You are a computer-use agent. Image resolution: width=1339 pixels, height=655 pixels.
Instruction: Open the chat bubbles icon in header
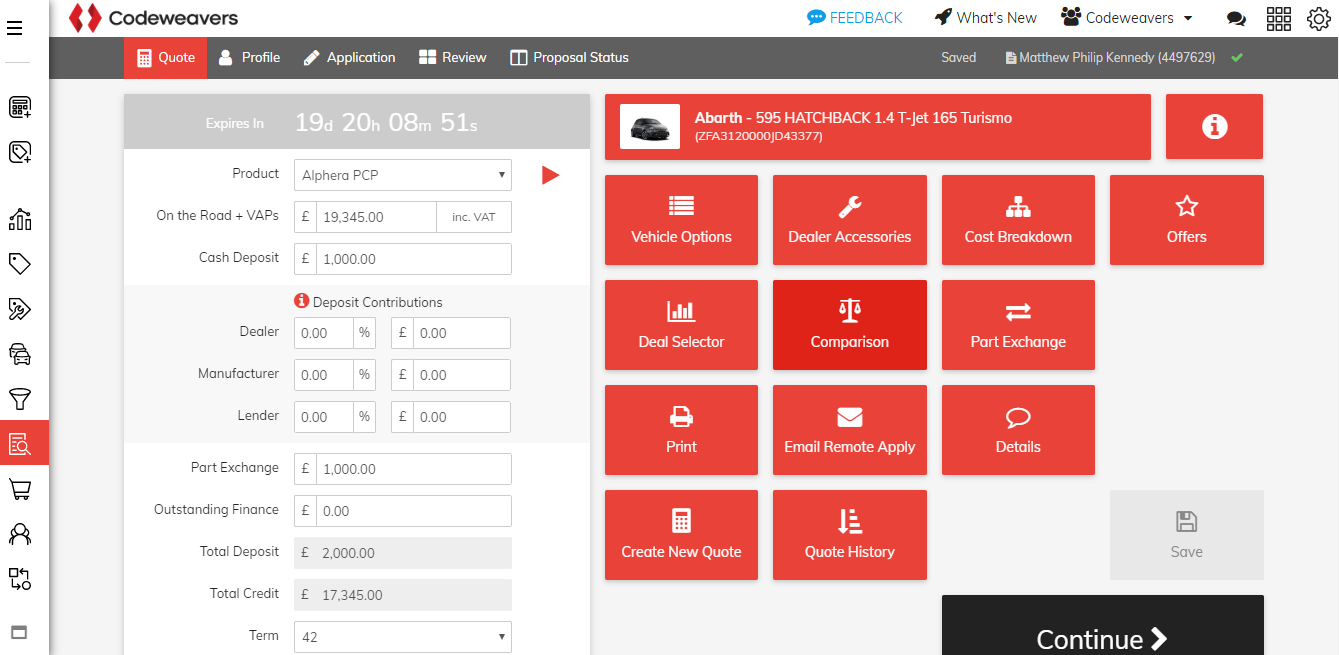(1236, 18)
